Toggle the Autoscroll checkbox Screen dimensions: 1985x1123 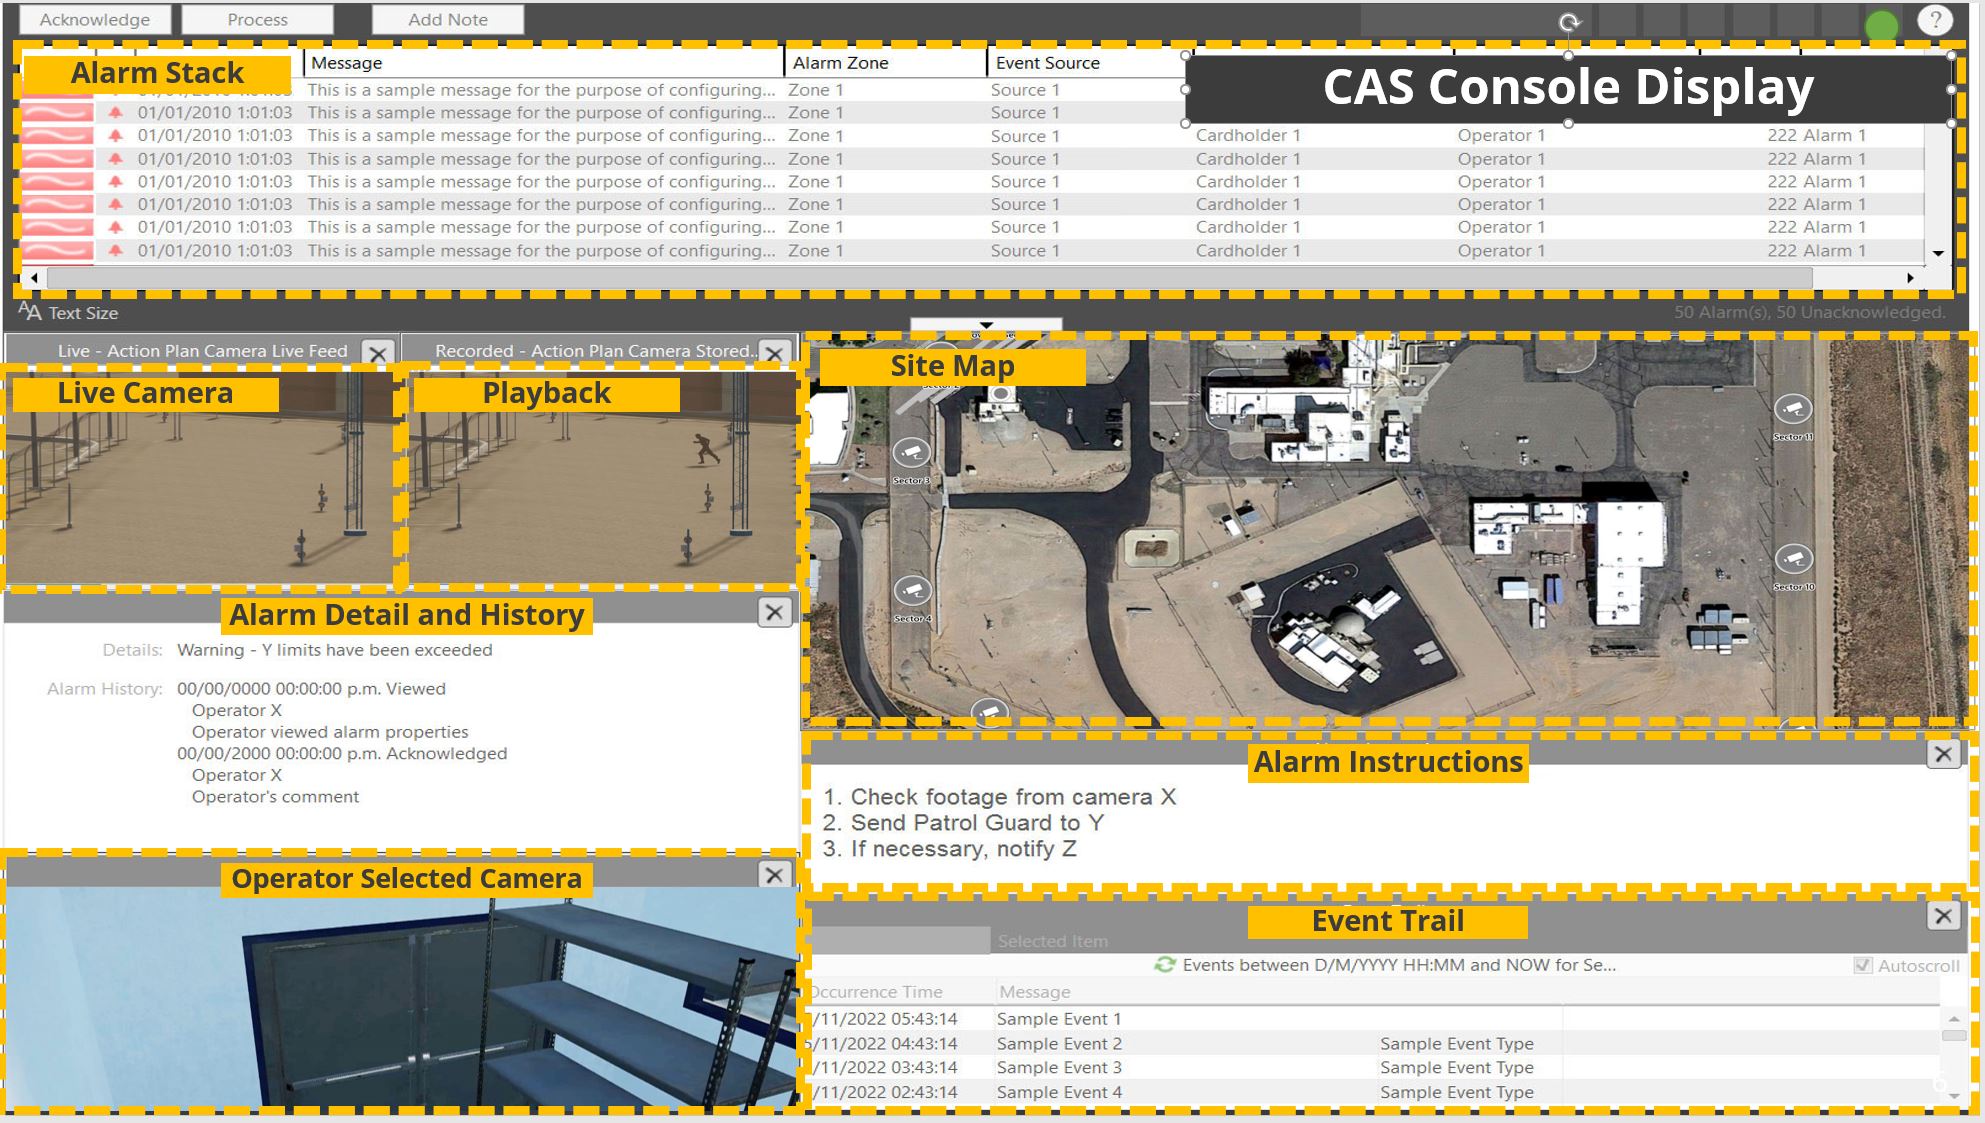(1863, 966)
